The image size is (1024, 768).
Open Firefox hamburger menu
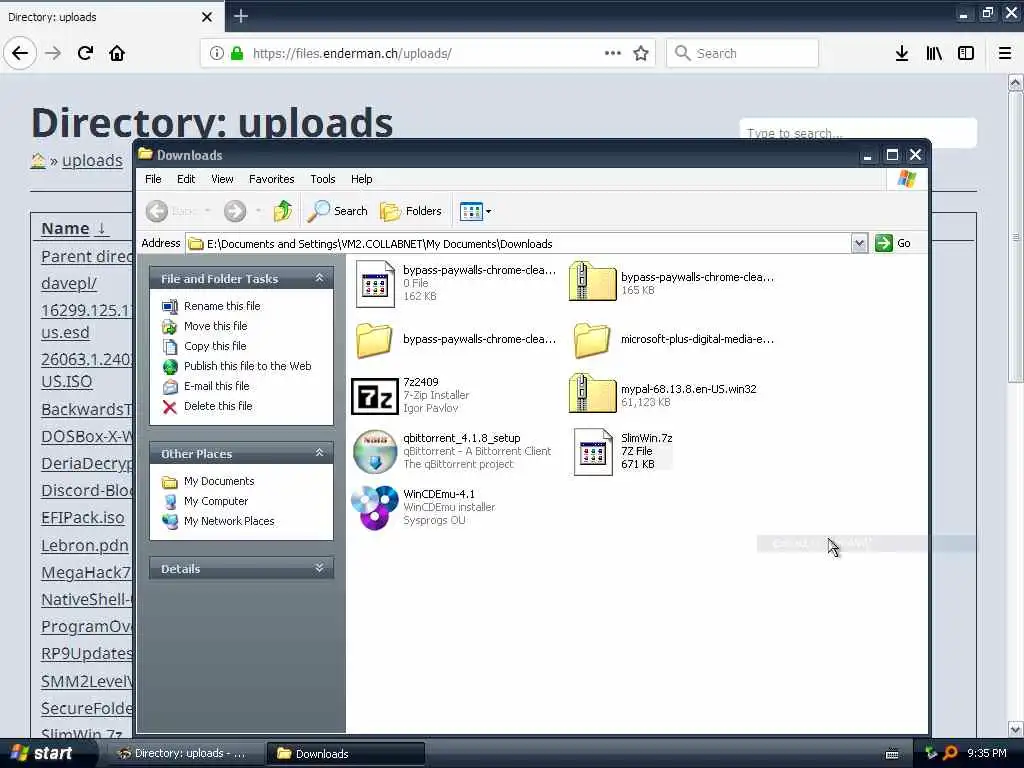point(1004,53)
